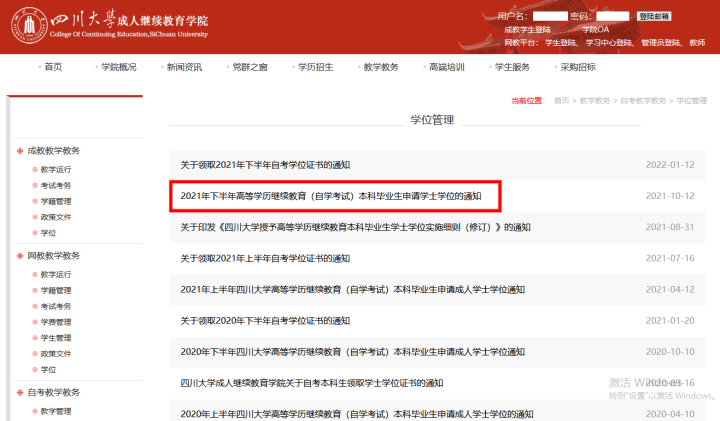720x421 pixels.
Task: Open 学生登陆 under 网教平台
Action: [x=560, y=43]
